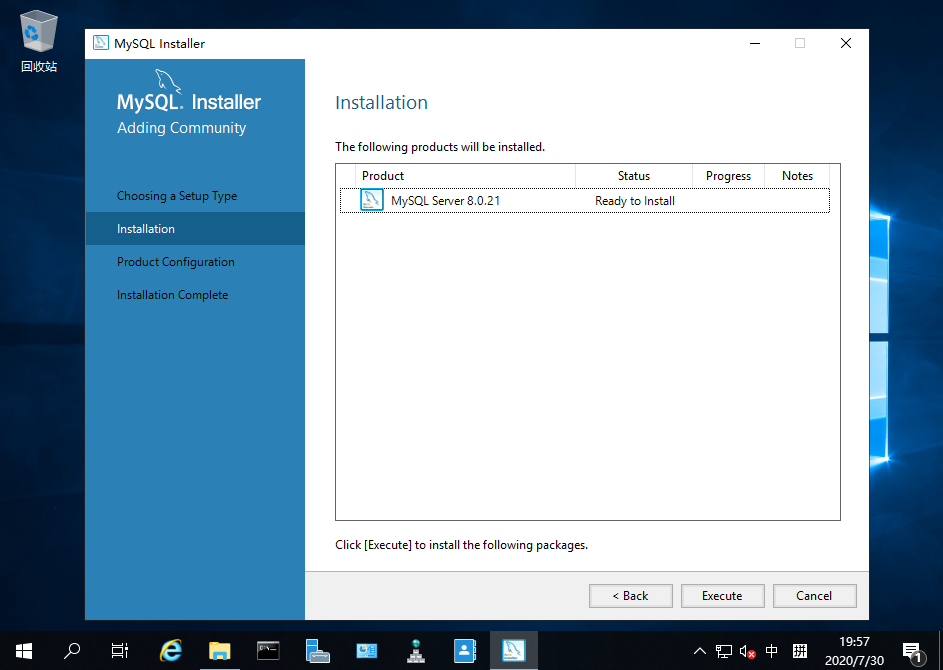This screenshot has width=943, height=670.
Task: Switch input language via the 中 indicator
Action: point(771,650)
